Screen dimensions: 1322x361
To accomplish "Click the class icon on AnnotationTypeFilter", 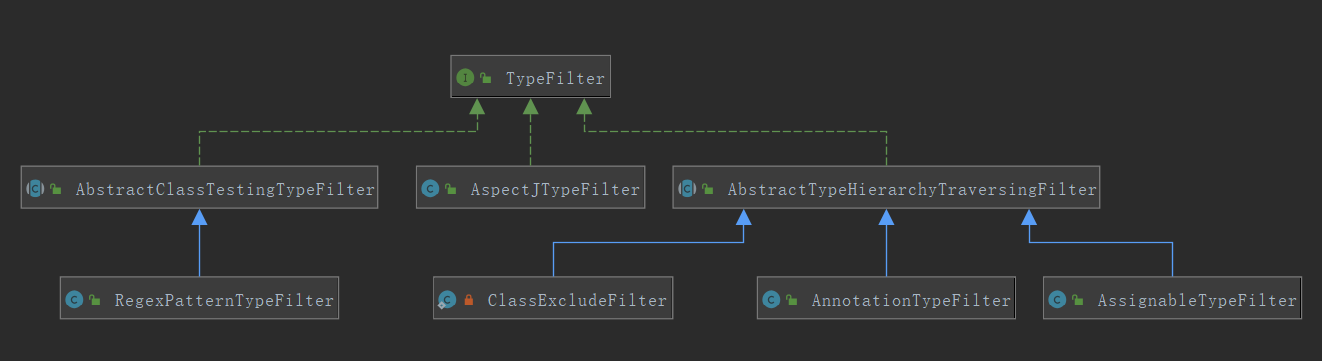I will click(x=771, y=299).
